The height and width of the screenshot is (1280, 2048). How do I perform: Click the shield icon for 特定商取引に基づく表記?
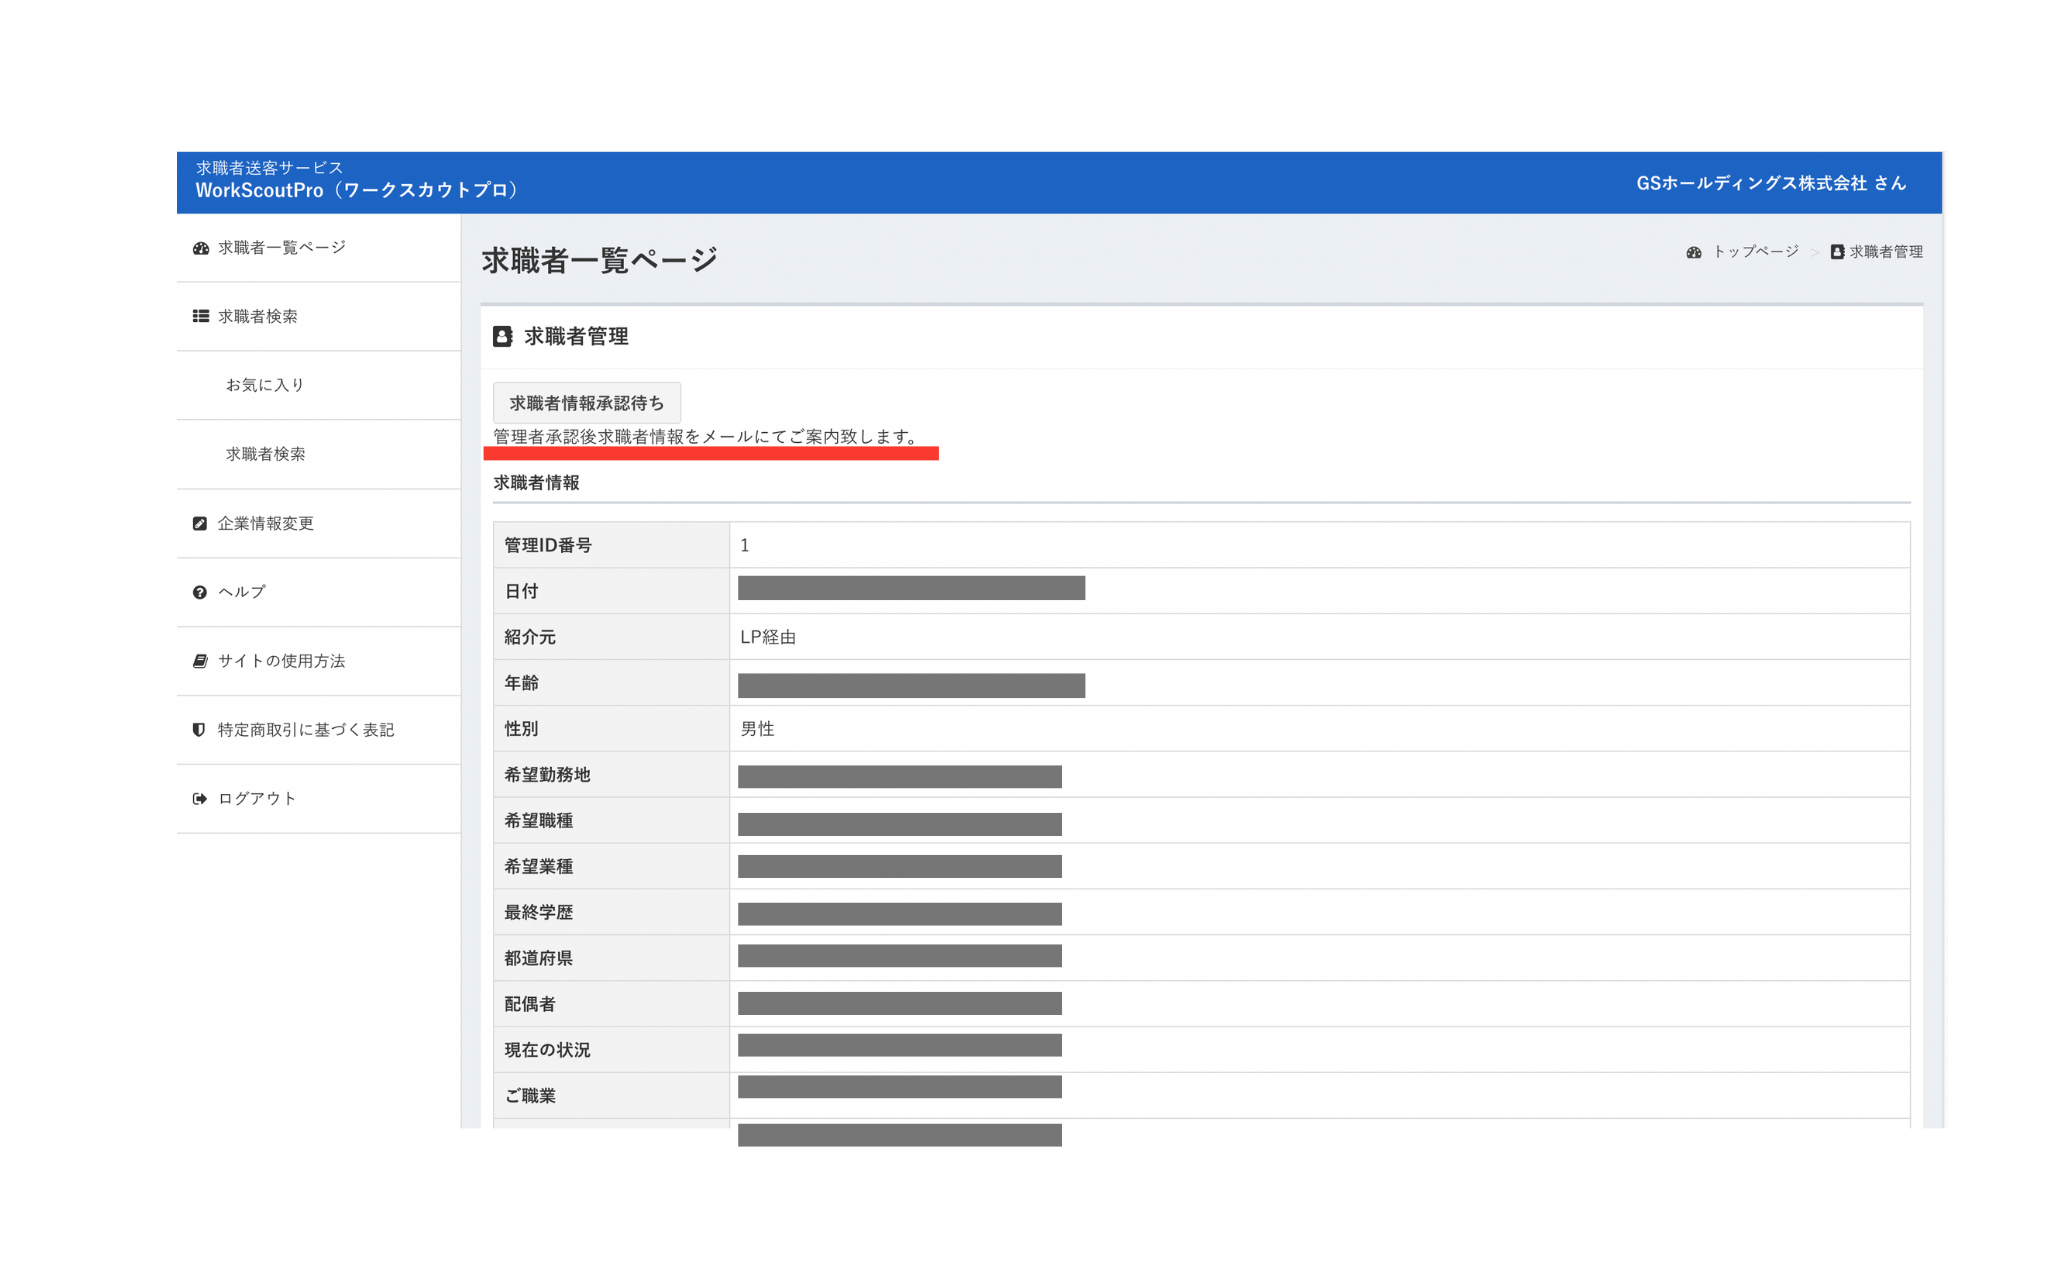[x=199, y=730]
